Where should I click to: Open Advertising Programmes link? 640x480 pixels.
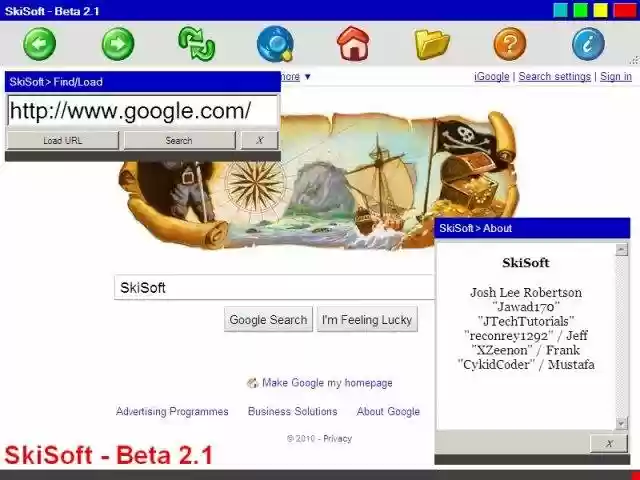pyautogui.click(x=172, y=411)
